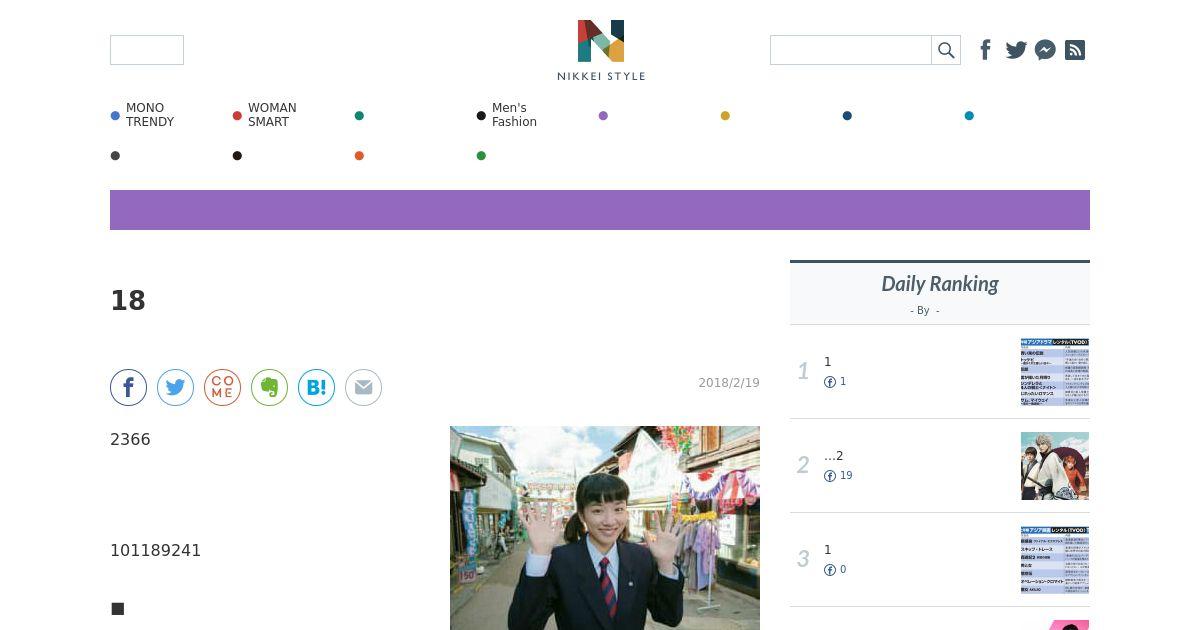Screen dimensions: 1200x630
Task: Send article by email icon
Action: 363,387
